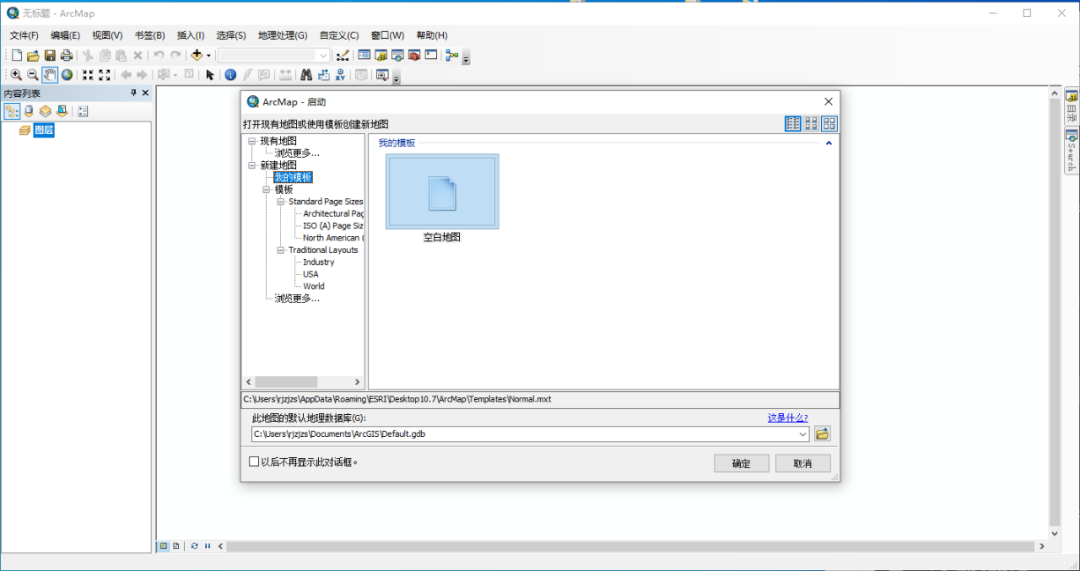Click the Add Data plus icon
Screen dimensions: 1080x571
(x=197, y=55)
